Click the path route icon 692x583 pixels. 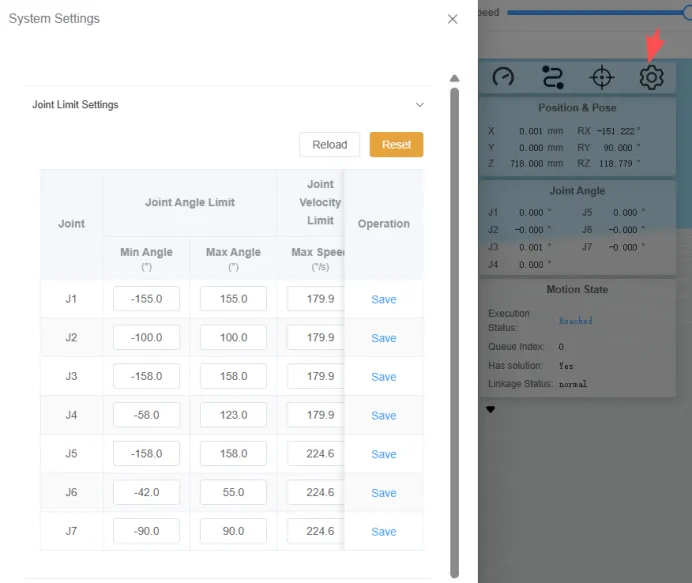pos(552,77)
